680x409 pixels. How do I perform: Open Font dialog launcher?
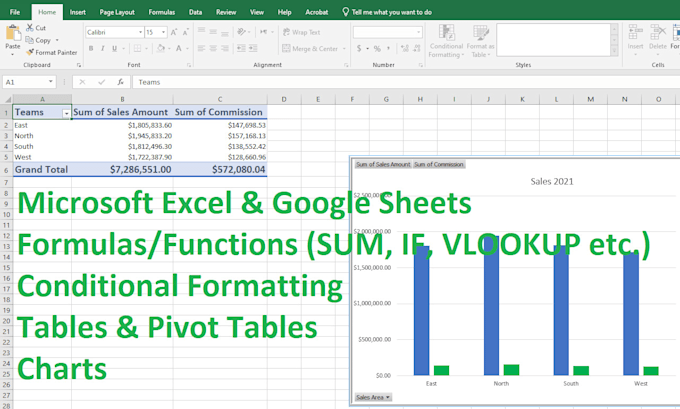pos(189,65)
